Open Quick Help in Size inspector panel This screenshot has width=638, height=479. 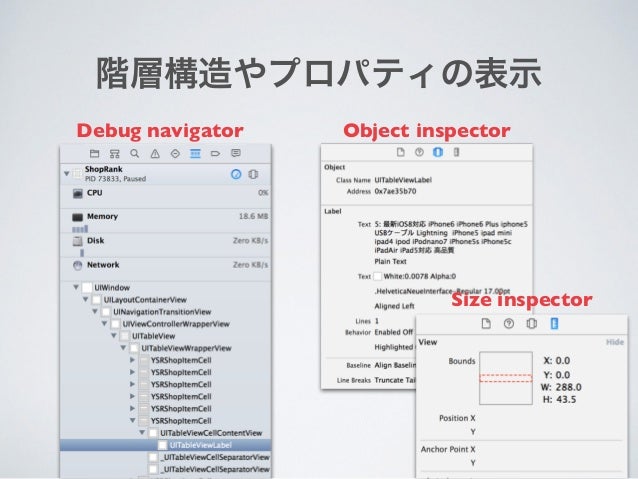coord(509,324)
